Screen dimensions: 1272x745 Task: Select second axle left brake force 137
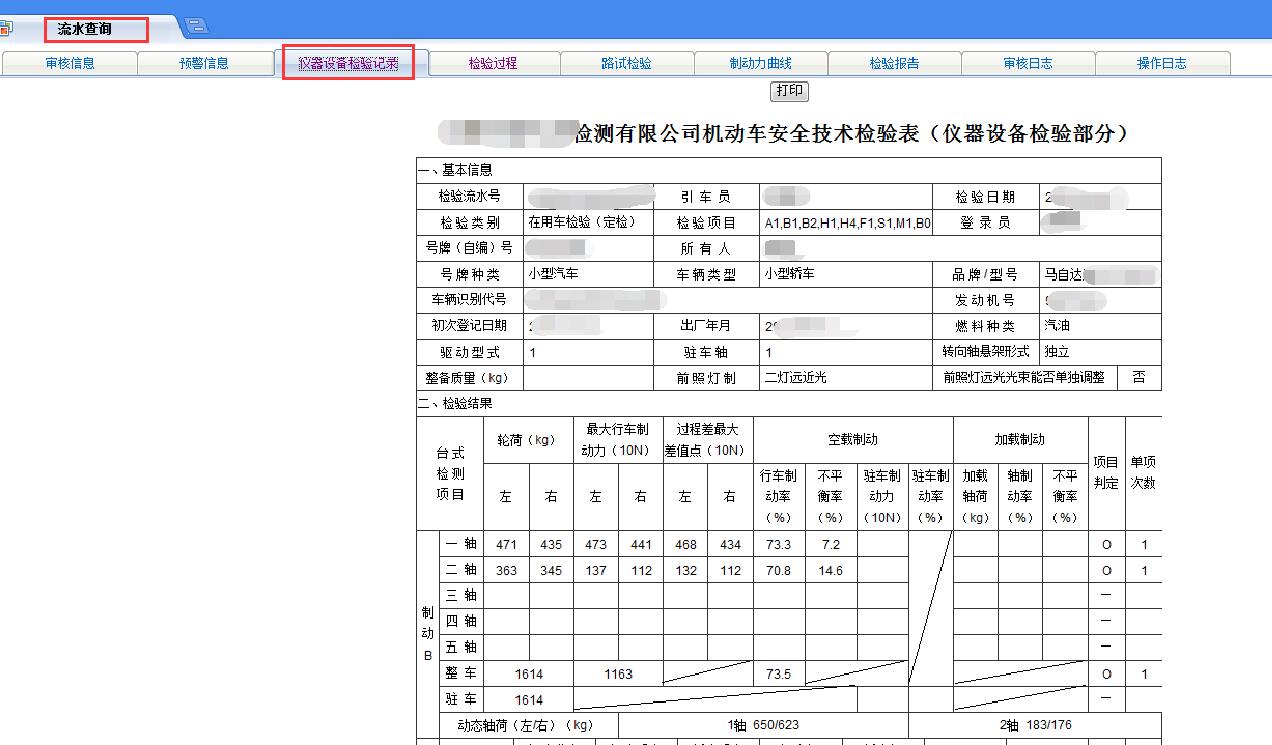coord(596,571)
